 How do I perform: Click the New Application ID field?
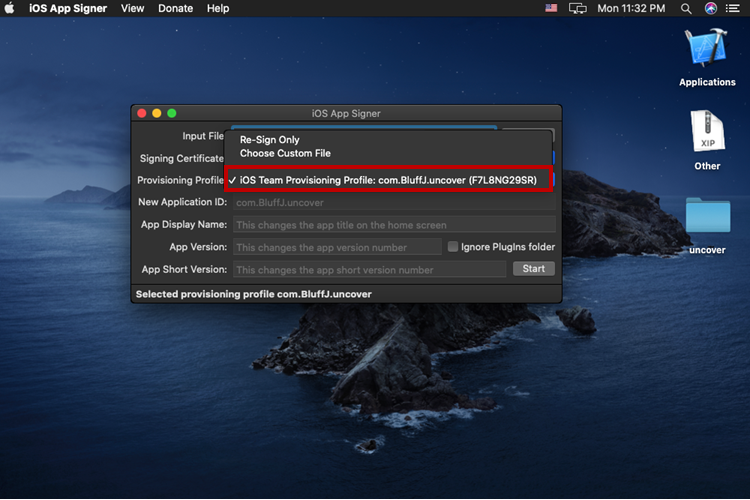pyautogui.click(x=394, y=202)
